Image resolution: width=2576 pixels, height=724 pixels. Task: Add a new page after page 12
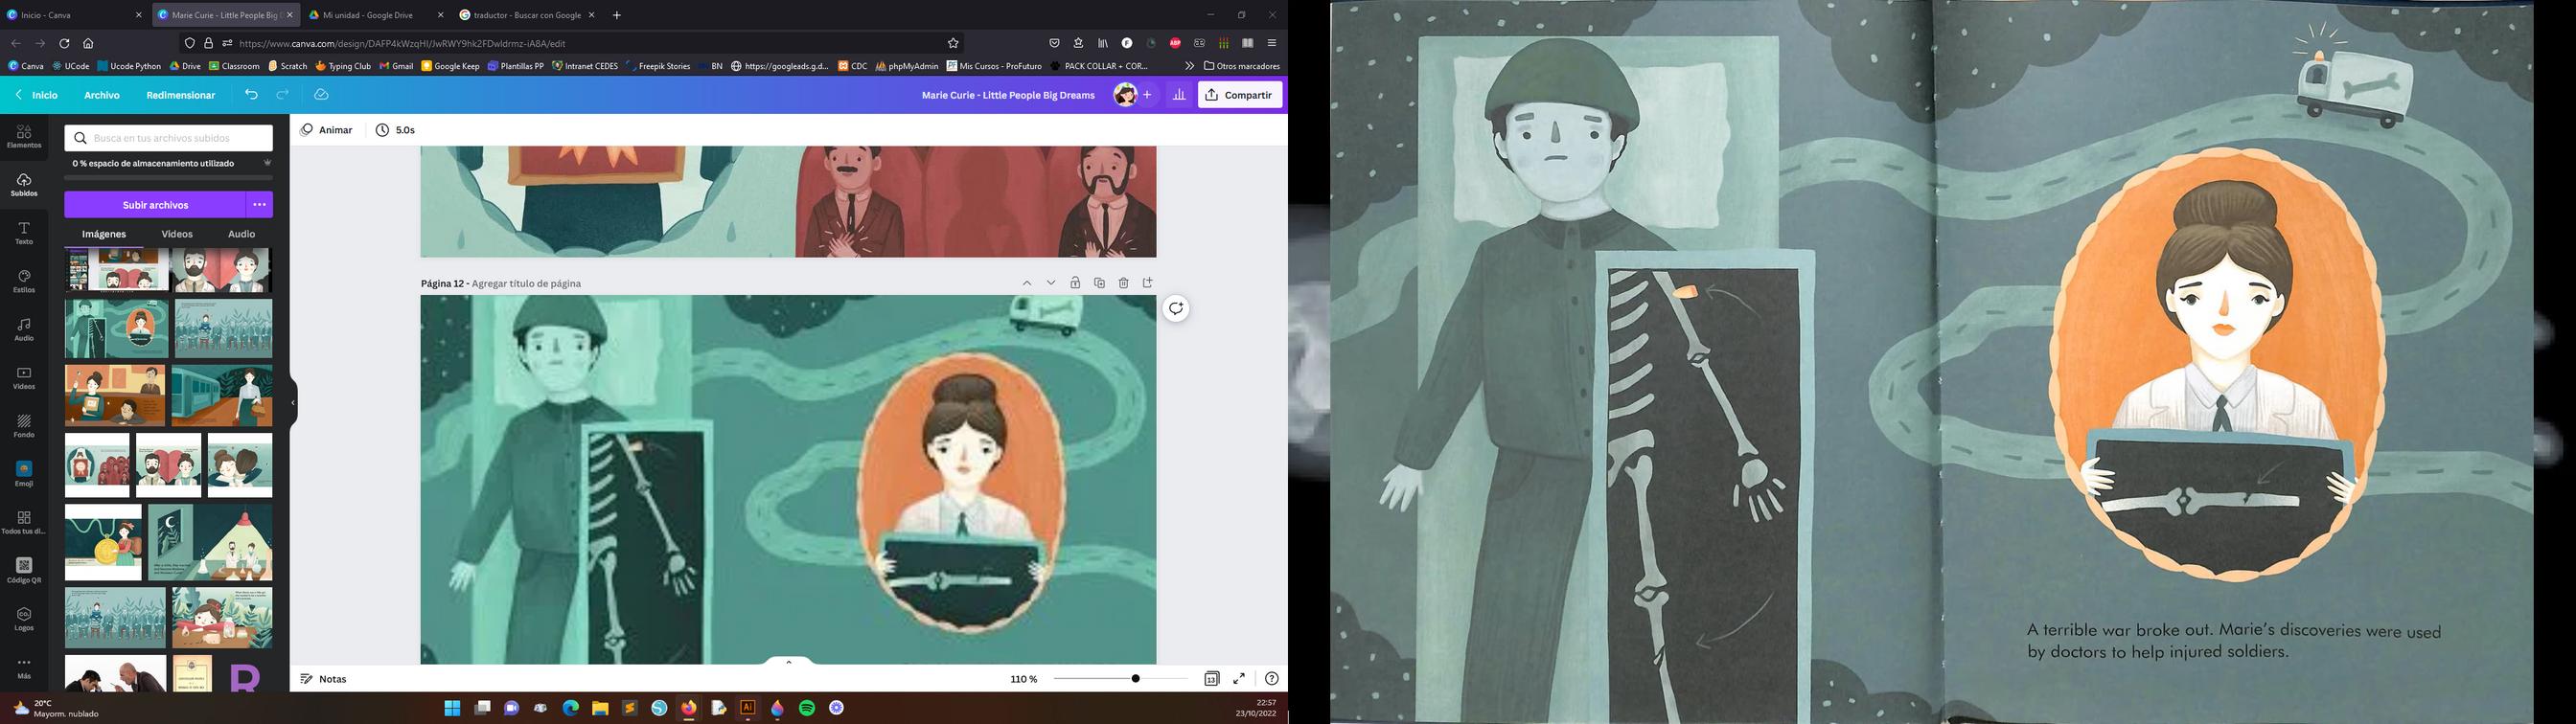click(1147, 283)
